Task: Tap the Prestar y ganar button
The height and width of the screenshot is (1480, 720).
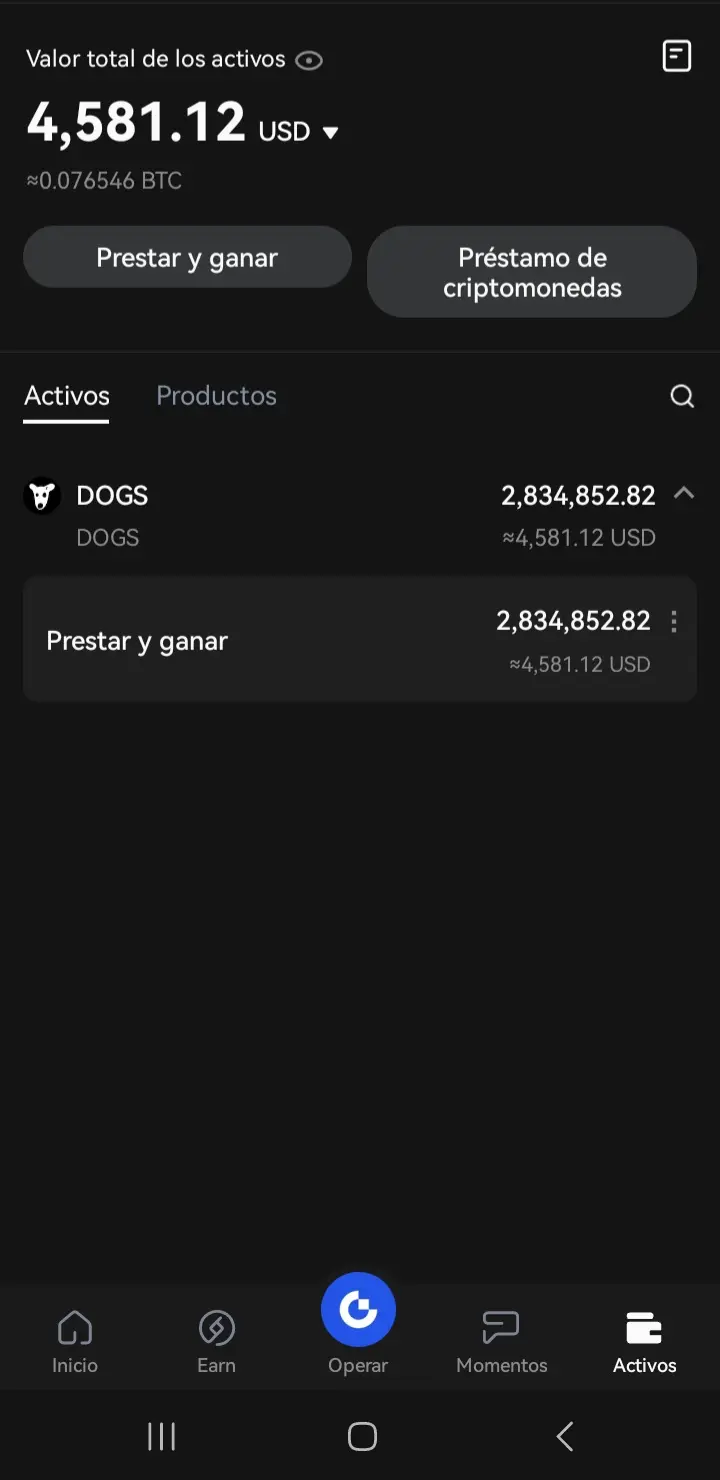Action: tap(187, 257)
